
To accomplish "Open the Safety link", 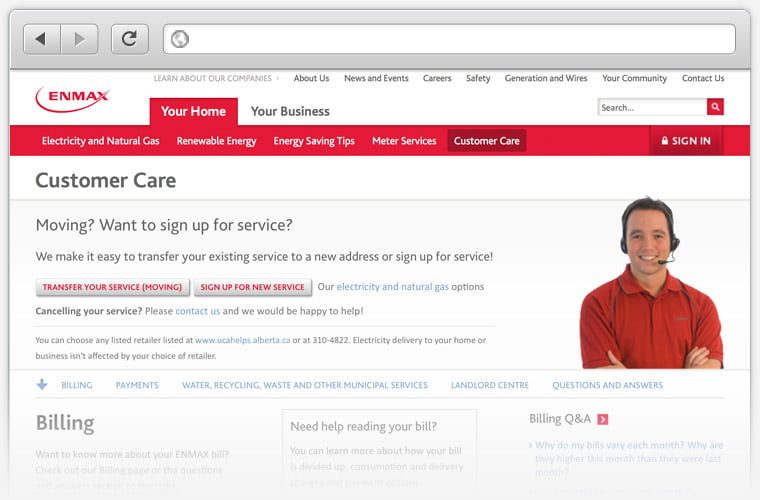I will click(478, 78).
